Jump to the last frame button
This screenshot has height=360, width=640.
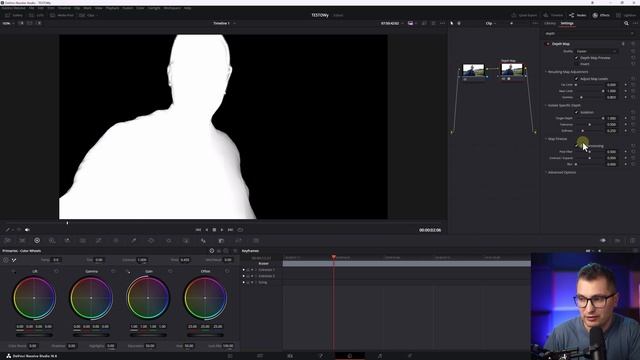point(230,230)
